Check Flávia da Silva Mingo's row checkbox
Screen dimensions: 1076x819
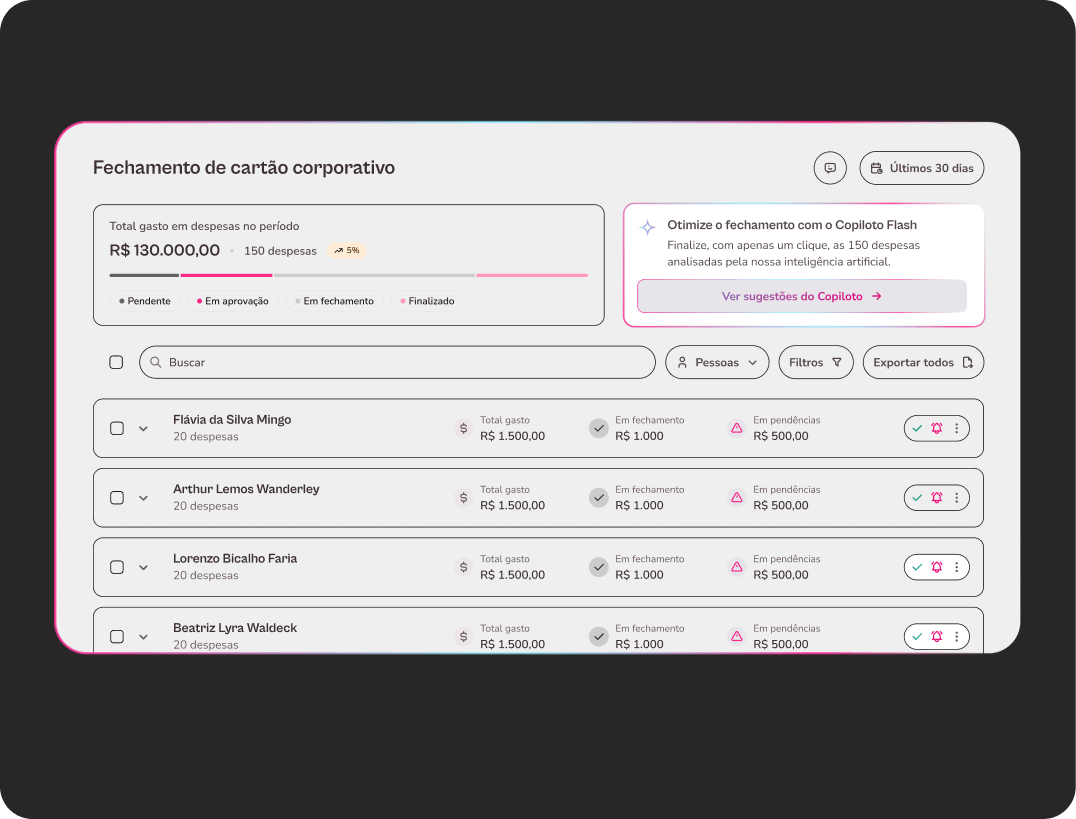pos(116,427)
